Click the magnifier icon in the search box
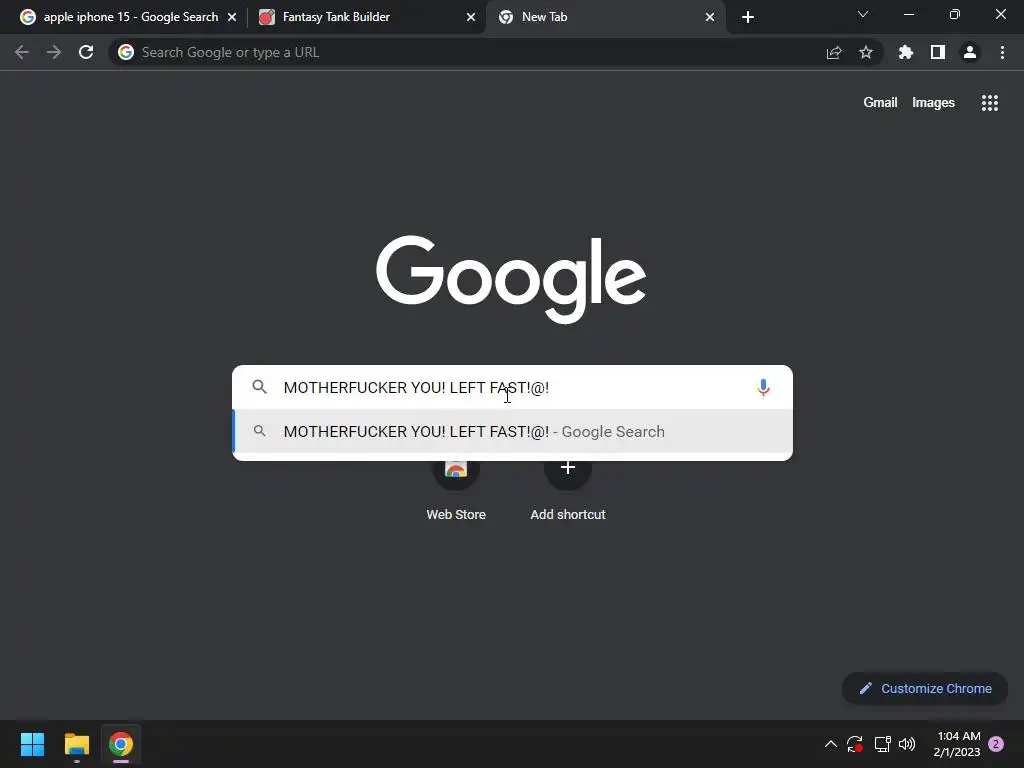Screen dimensions: 1024x768 tap(259, 387)
